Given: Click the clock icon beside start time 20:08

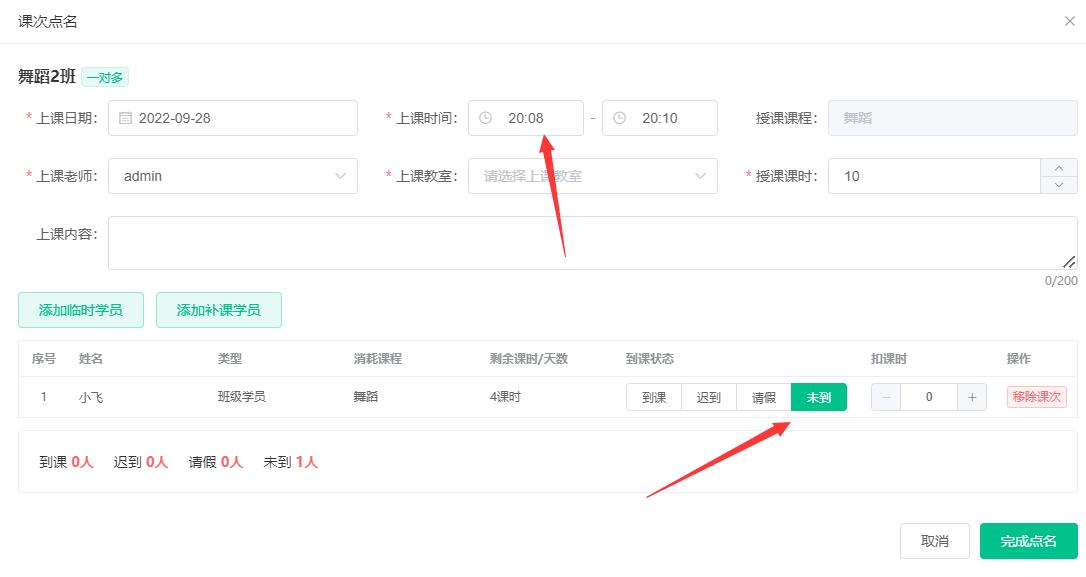Looking at the screenshot, I should pyautogui.click(x=487, y=117).
